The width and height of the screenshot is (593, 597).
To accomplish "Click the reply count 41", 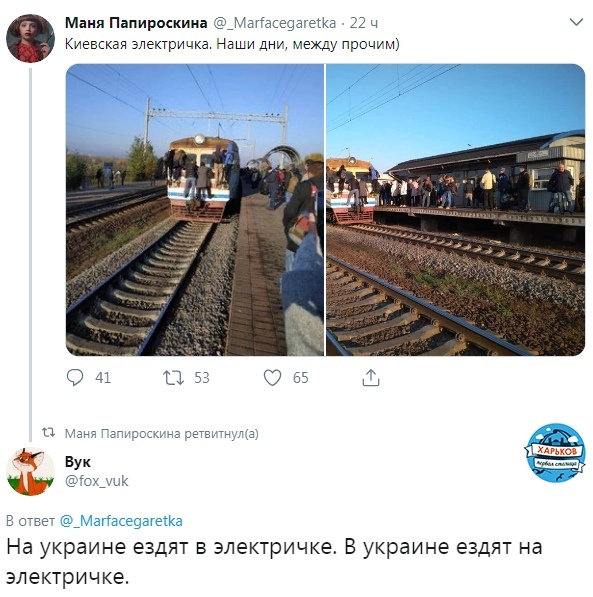I will pyautogui.click(x=103, y=378).
